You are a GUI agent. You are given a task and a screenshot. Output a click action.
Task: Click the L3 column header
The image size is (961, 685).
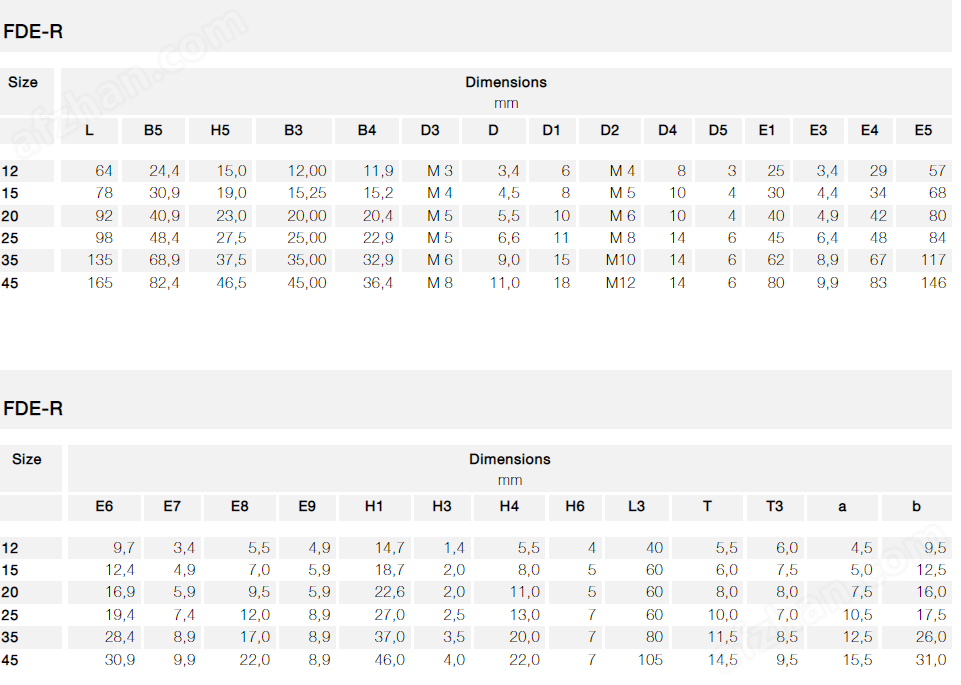[637, 507]
